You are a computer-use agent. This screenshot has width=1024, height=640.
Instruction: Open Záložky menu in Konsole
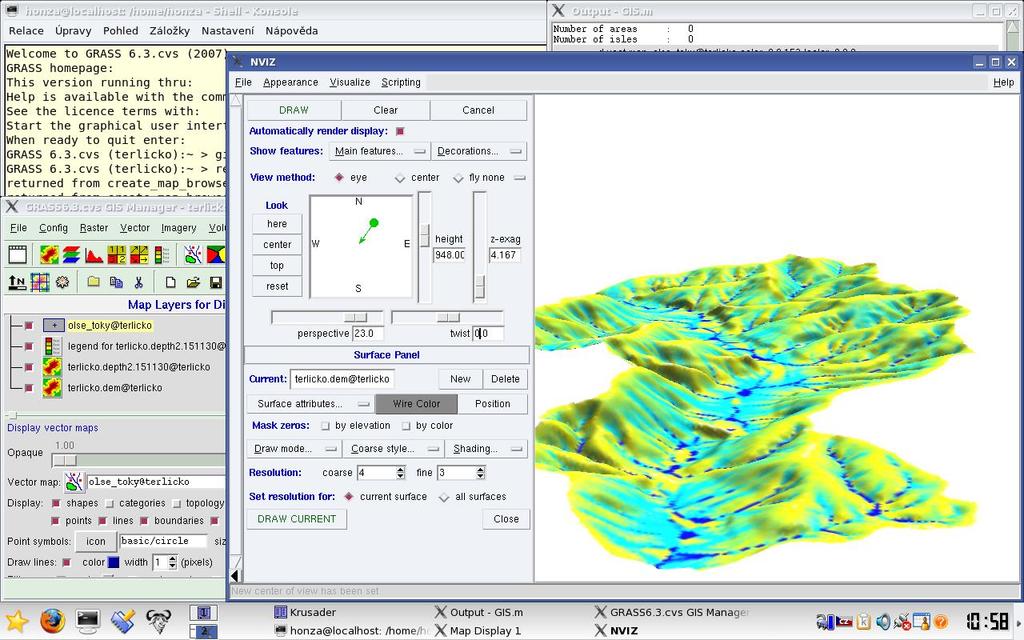coord(170,31)
